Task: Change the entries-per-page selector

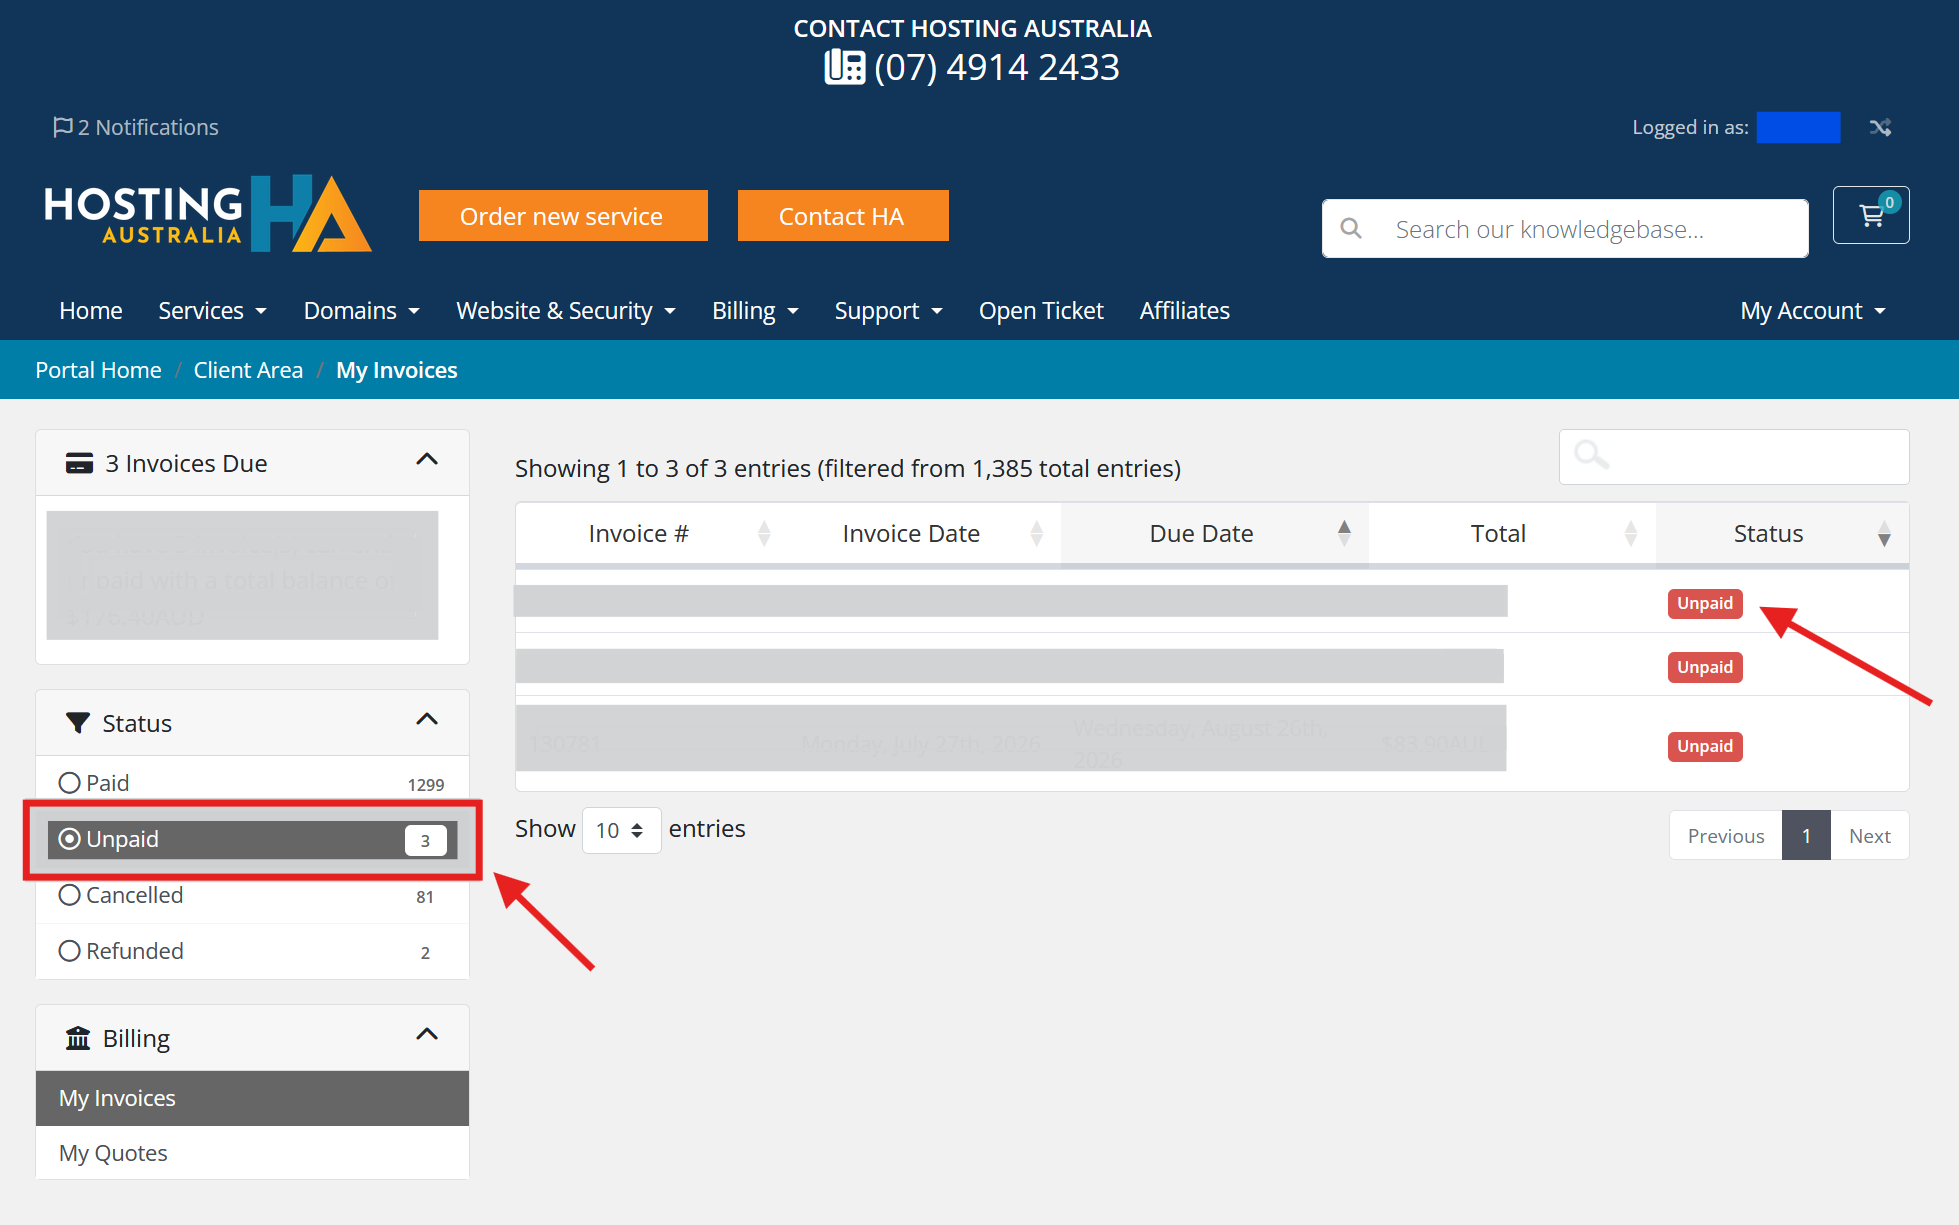Action: (x=621, y=830)
